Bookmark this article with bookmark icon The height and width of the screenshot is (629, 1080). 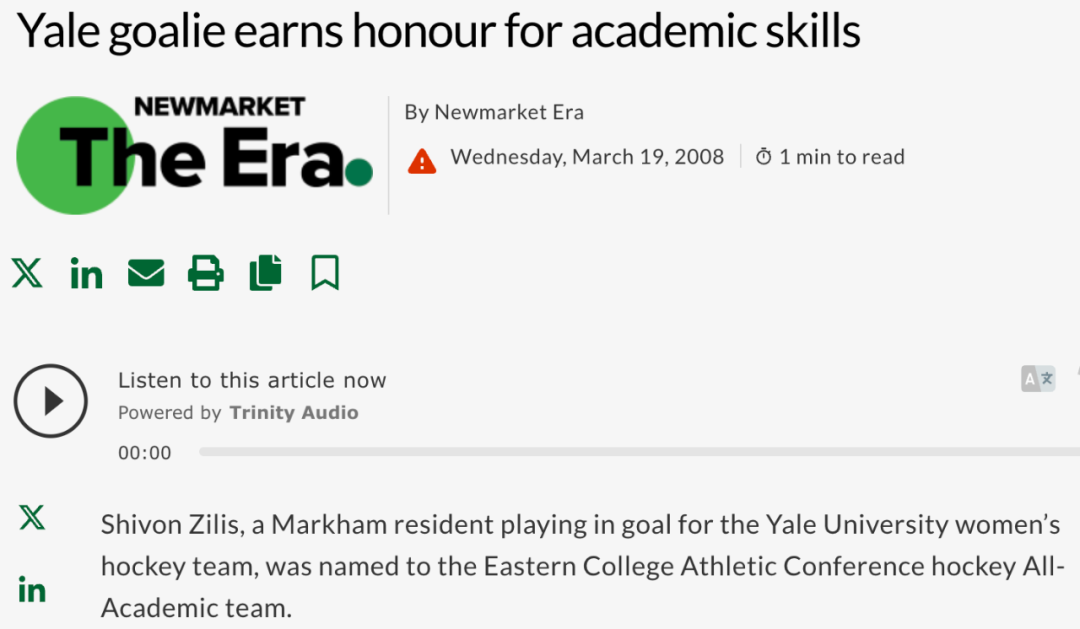pyautogui.click(x=325, y=273)
